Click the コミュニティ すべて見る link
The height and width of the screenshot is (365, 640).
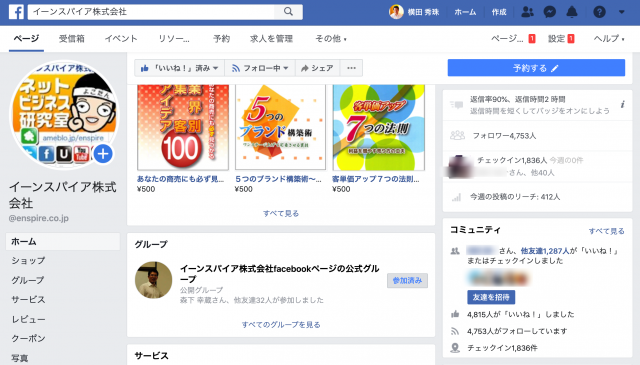pyautogui.click(x=607, y=231)
